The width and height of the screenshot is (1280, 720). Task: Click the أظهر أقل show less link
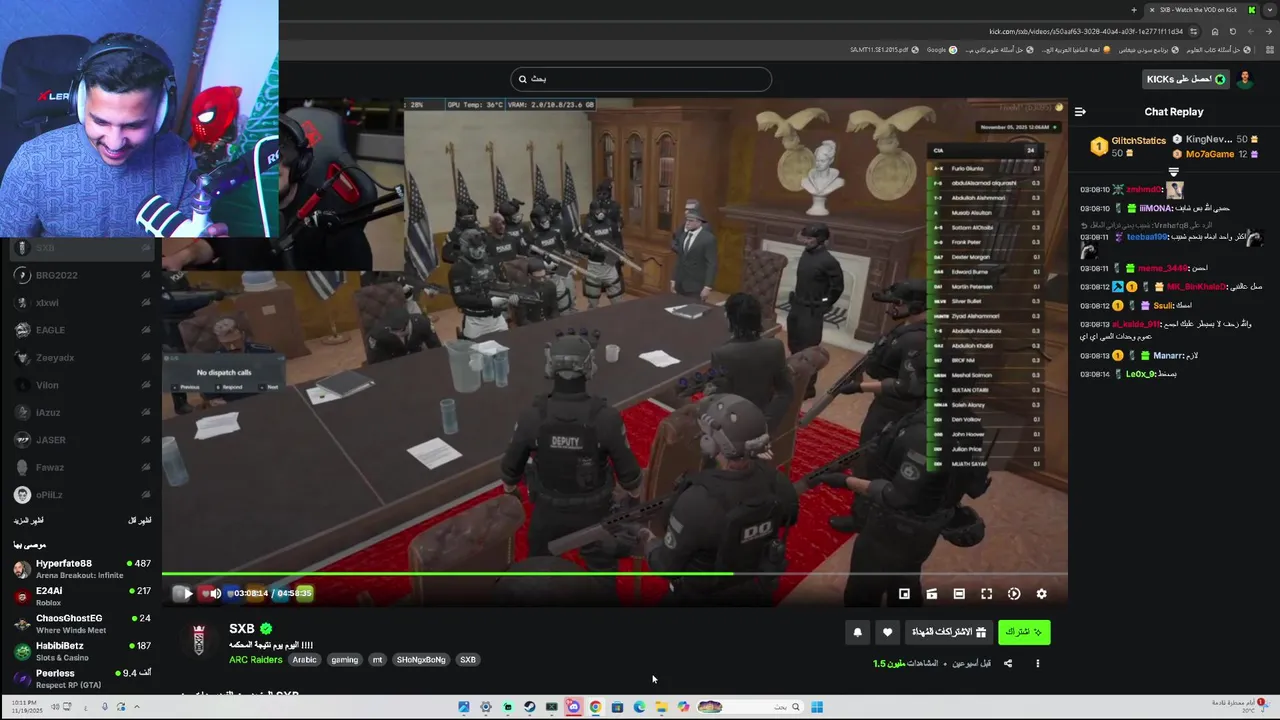tap(140, 521)
